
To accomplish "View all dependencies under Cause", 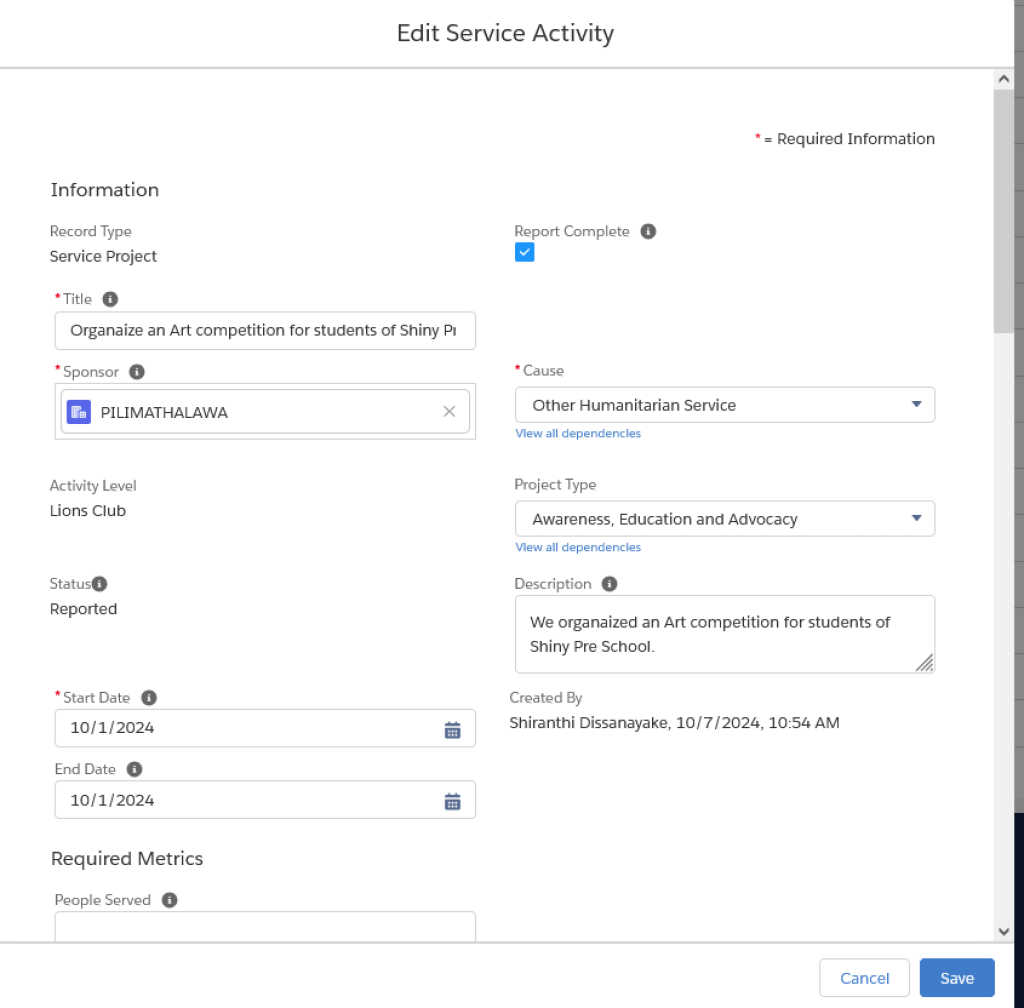I will [578, 433].
